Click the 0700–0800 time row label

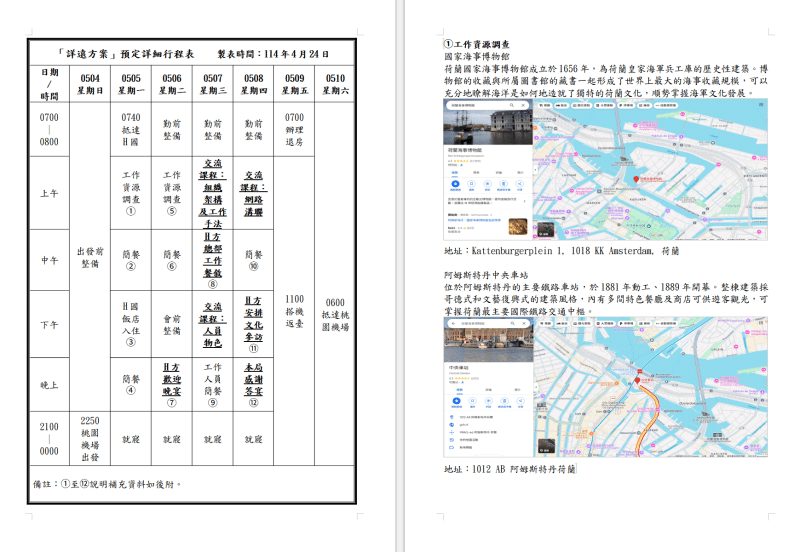(49, 130)
